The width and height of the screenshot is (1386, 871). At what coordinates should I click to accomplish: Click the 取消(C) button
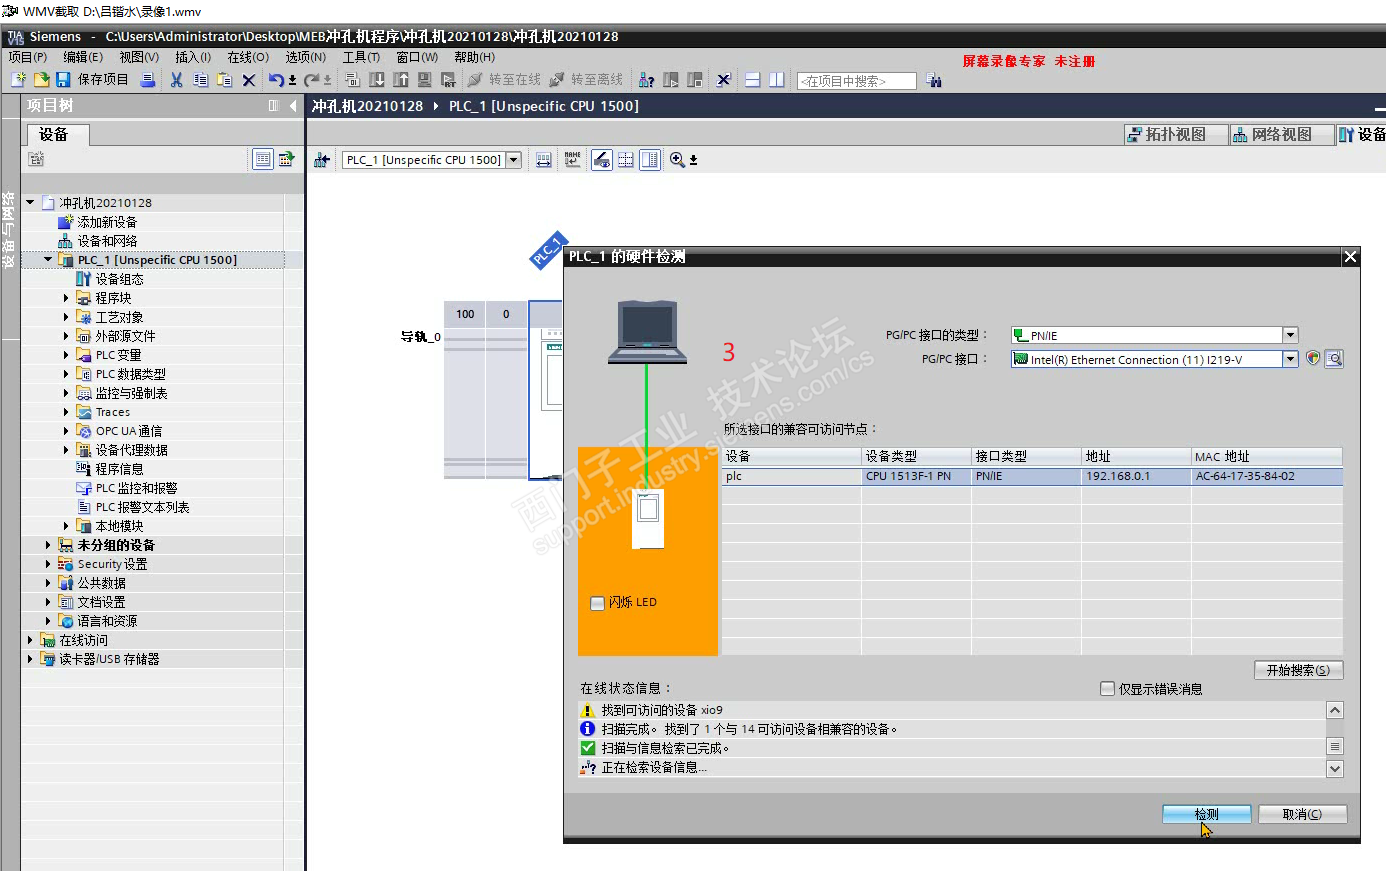click(1302, 814)
